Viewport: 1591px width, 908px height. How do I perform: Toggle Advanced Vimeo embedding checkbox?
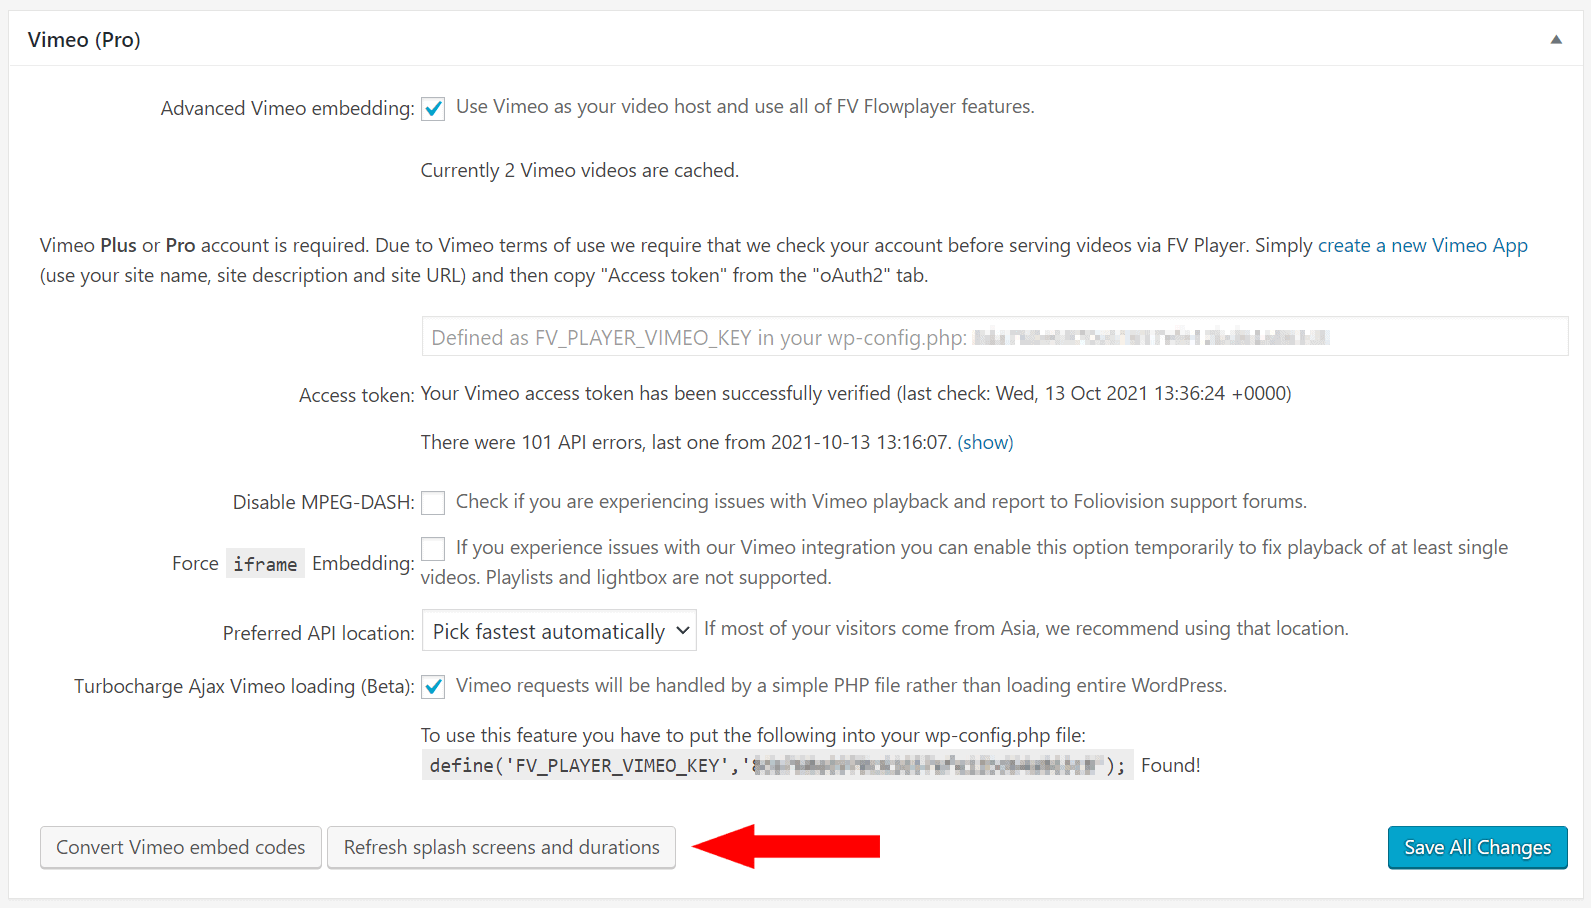click(433, 108)
